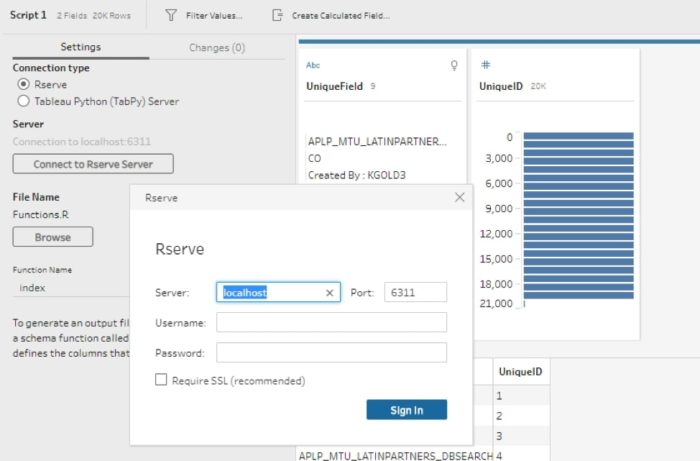This screenshot has height=461, width=700.
Task: Click the Port input field
Action: [415, 293]
